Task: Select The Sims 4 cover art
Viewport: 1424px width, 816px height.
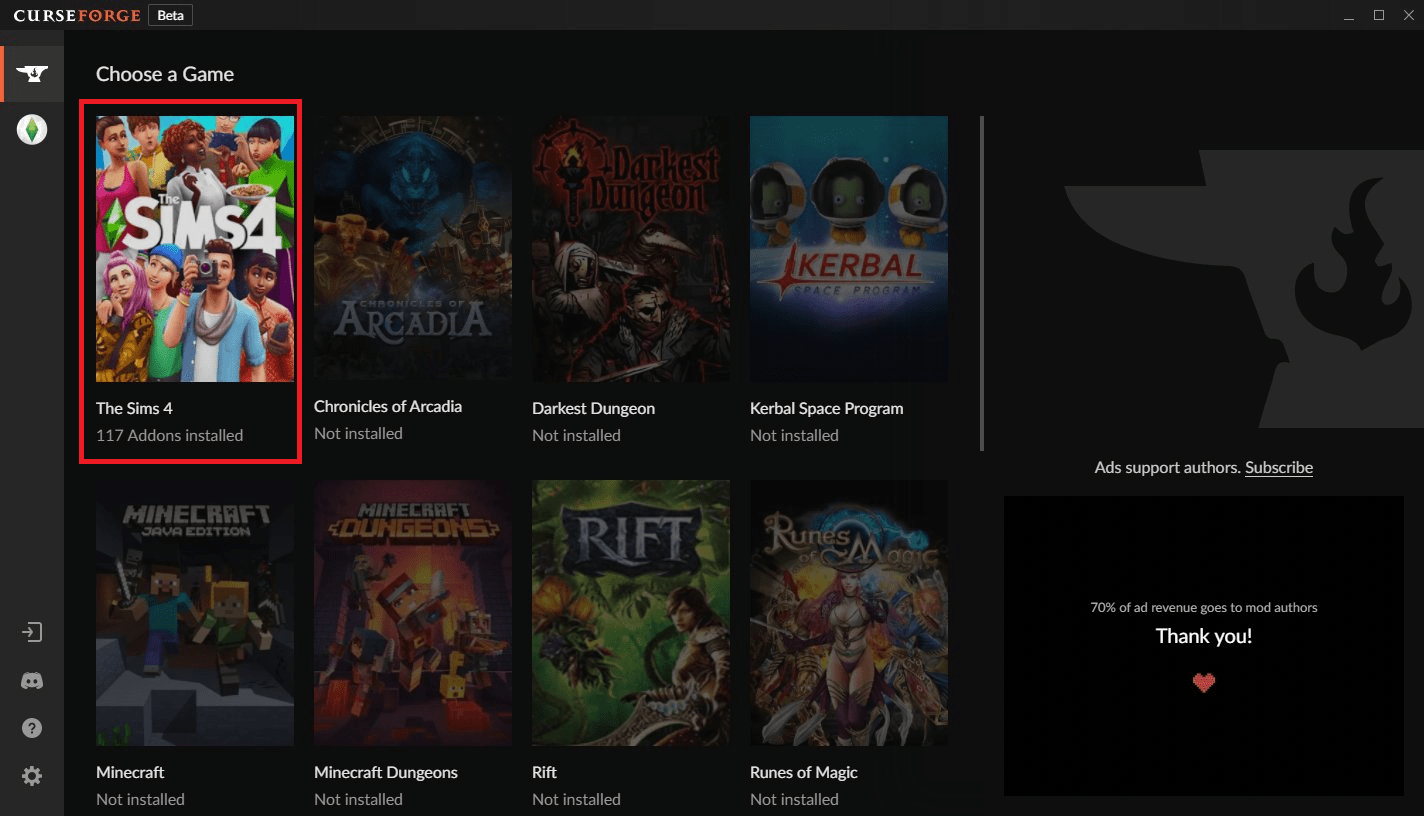Action: point(195,249)
